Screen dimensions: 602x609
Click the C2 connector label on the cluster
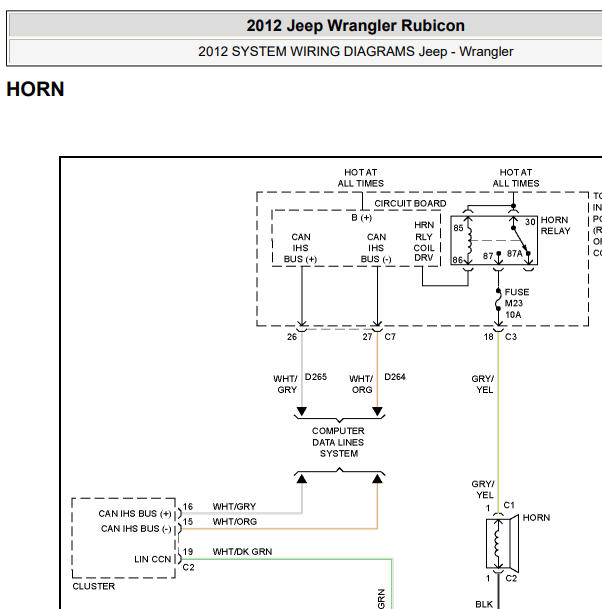(x=188, y=567)
